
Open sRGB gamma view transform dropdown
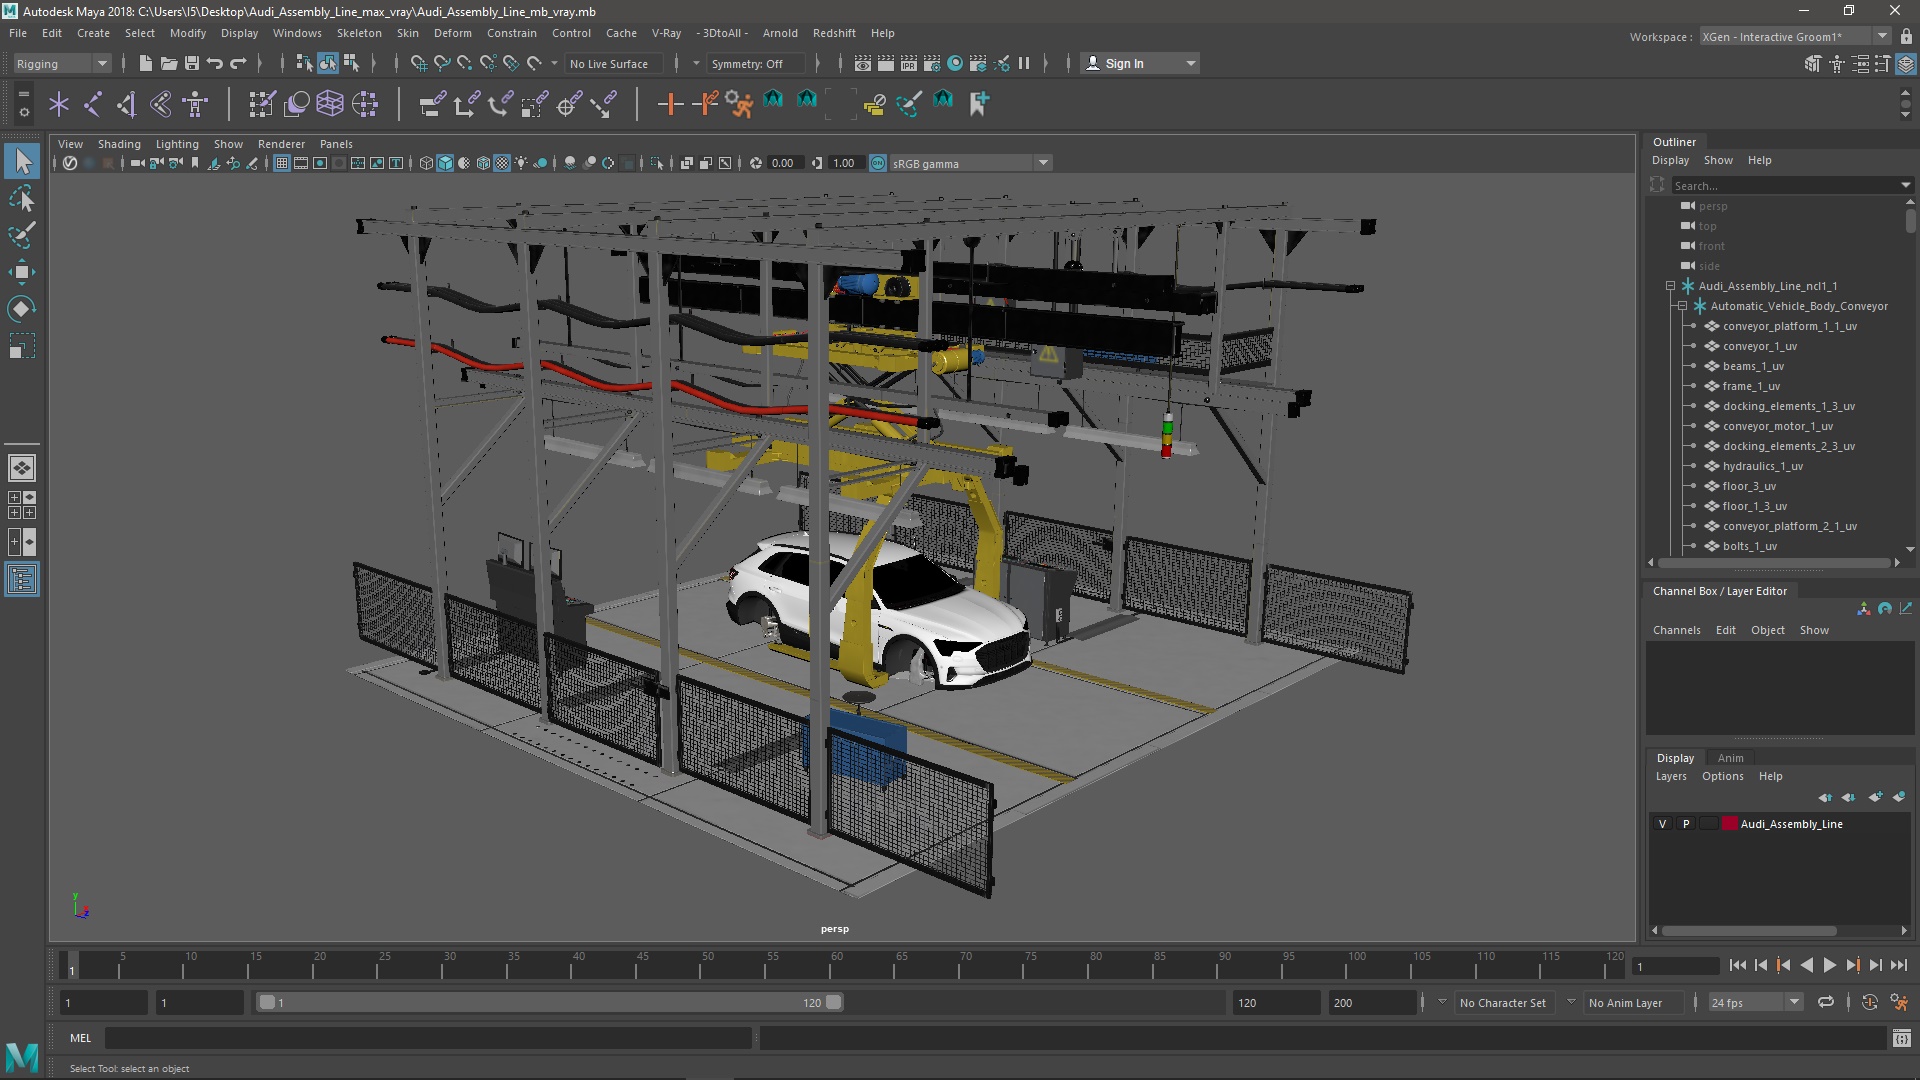[970, 163]
